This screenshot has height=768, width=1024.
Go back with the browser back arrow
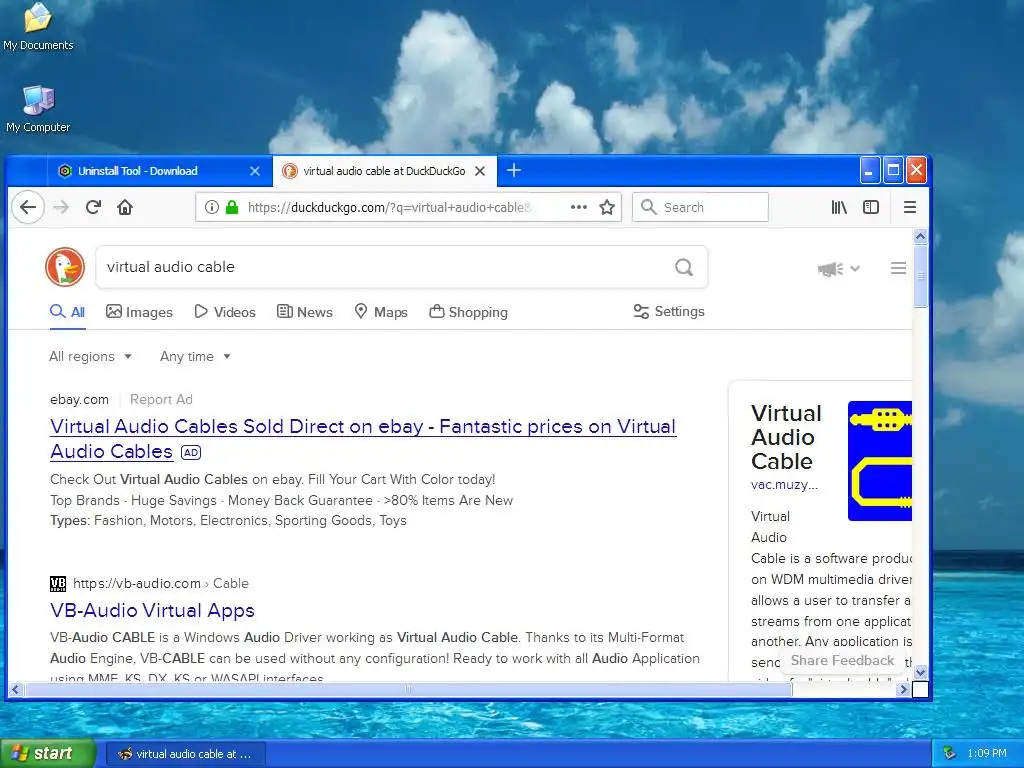click(x=28, y=207)
